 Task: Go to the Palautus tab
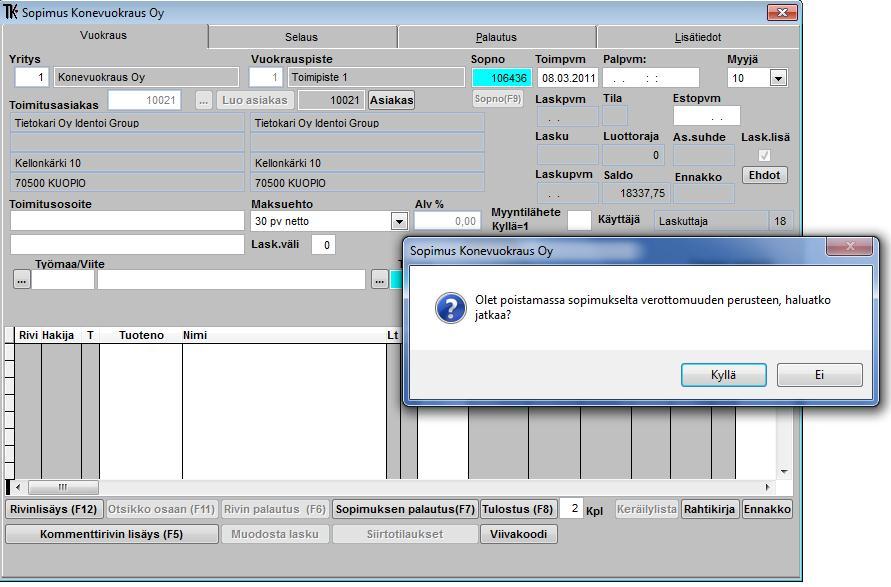[496, 37]
